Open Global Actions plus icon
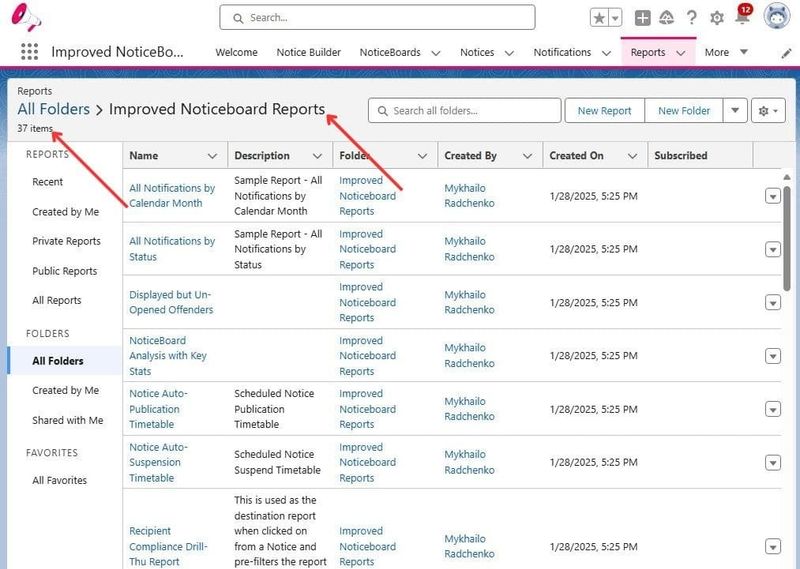Screen dimensions: 800x569 (x=642, y=18)
